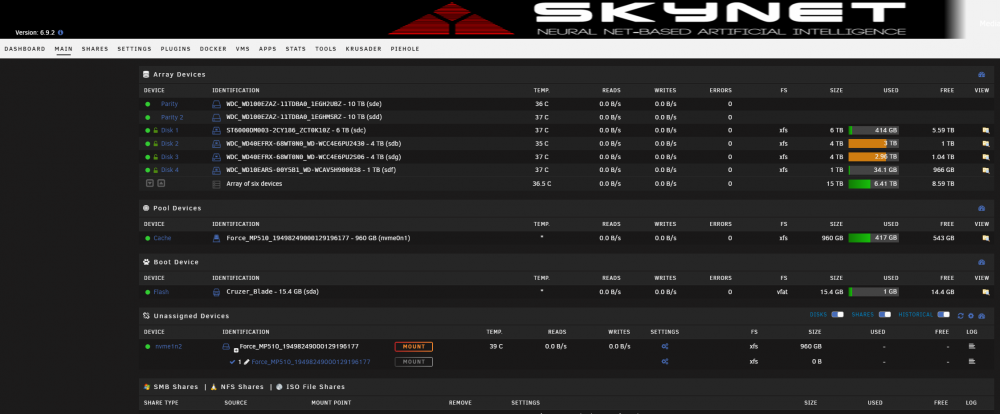
Task: Click the Cache drive identification icon
Action: click(216, 238)
